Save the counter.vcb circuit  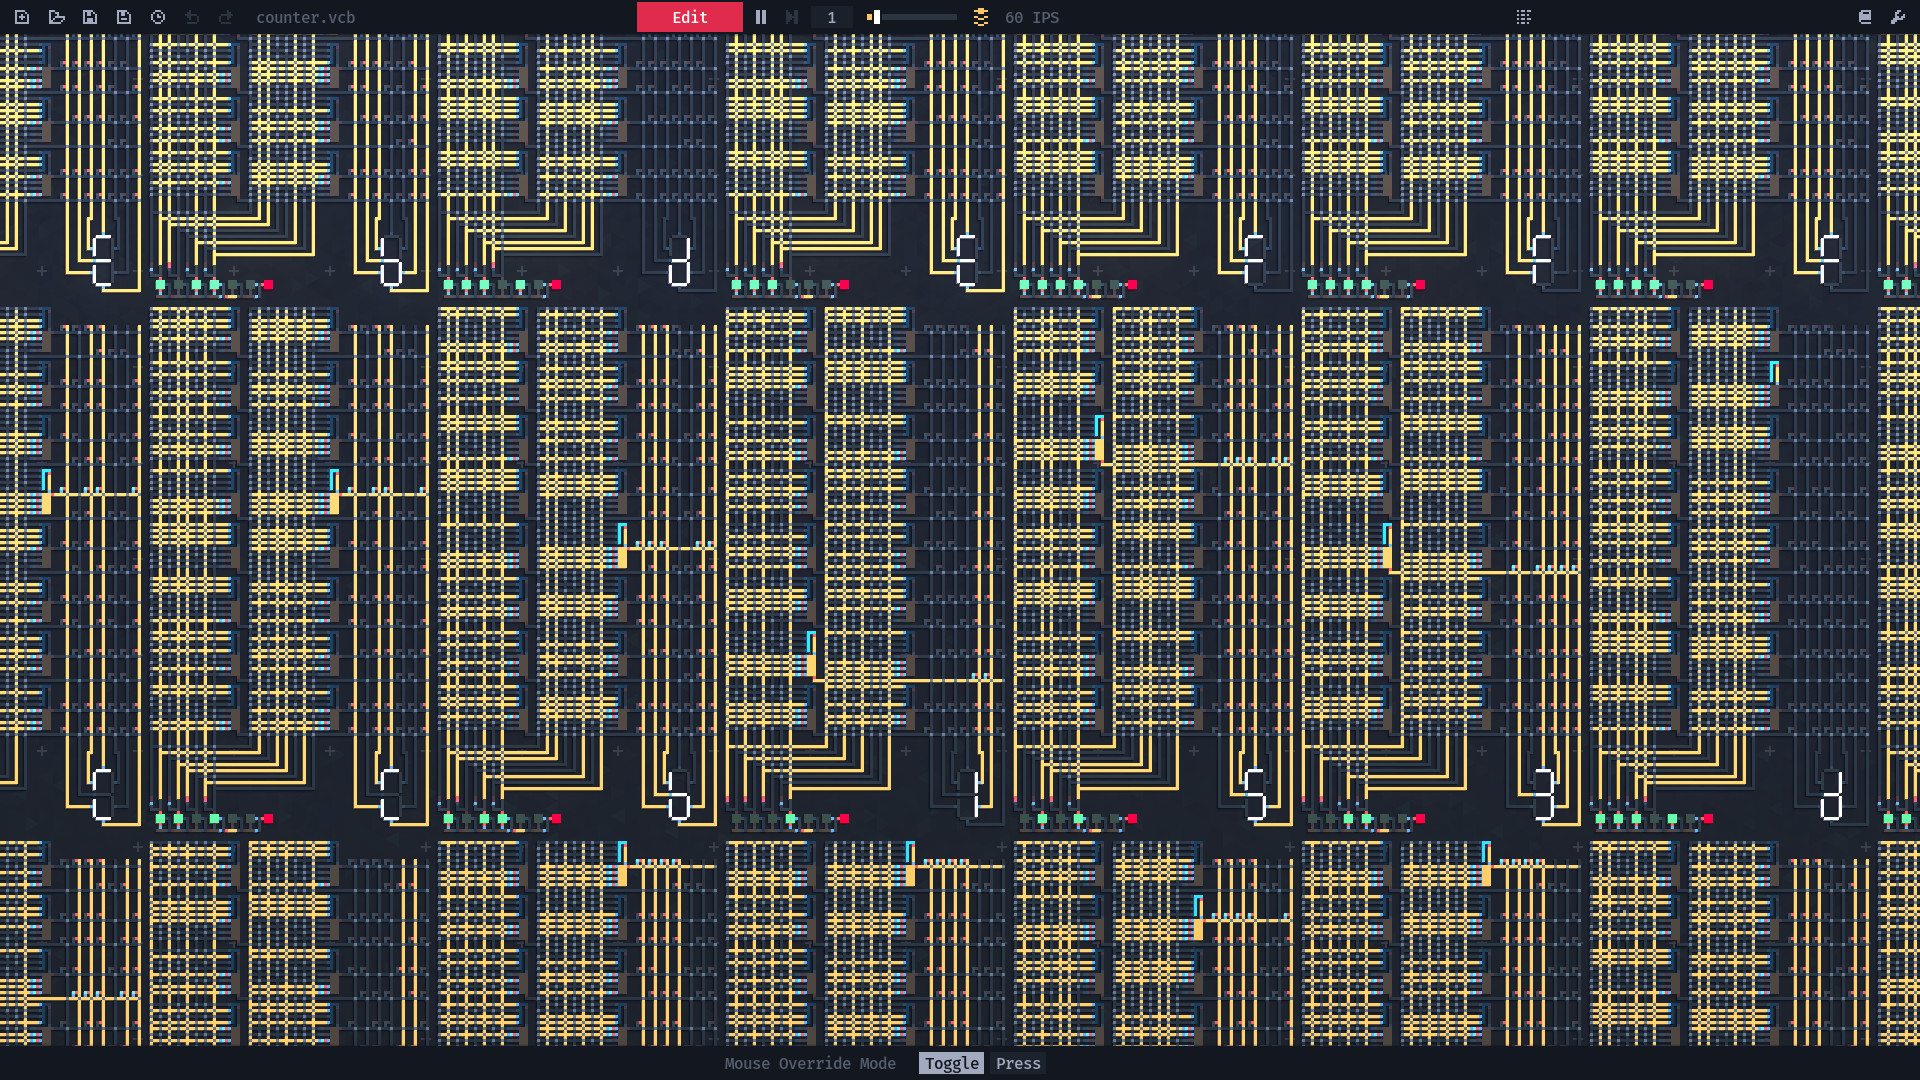click(90, 17)
